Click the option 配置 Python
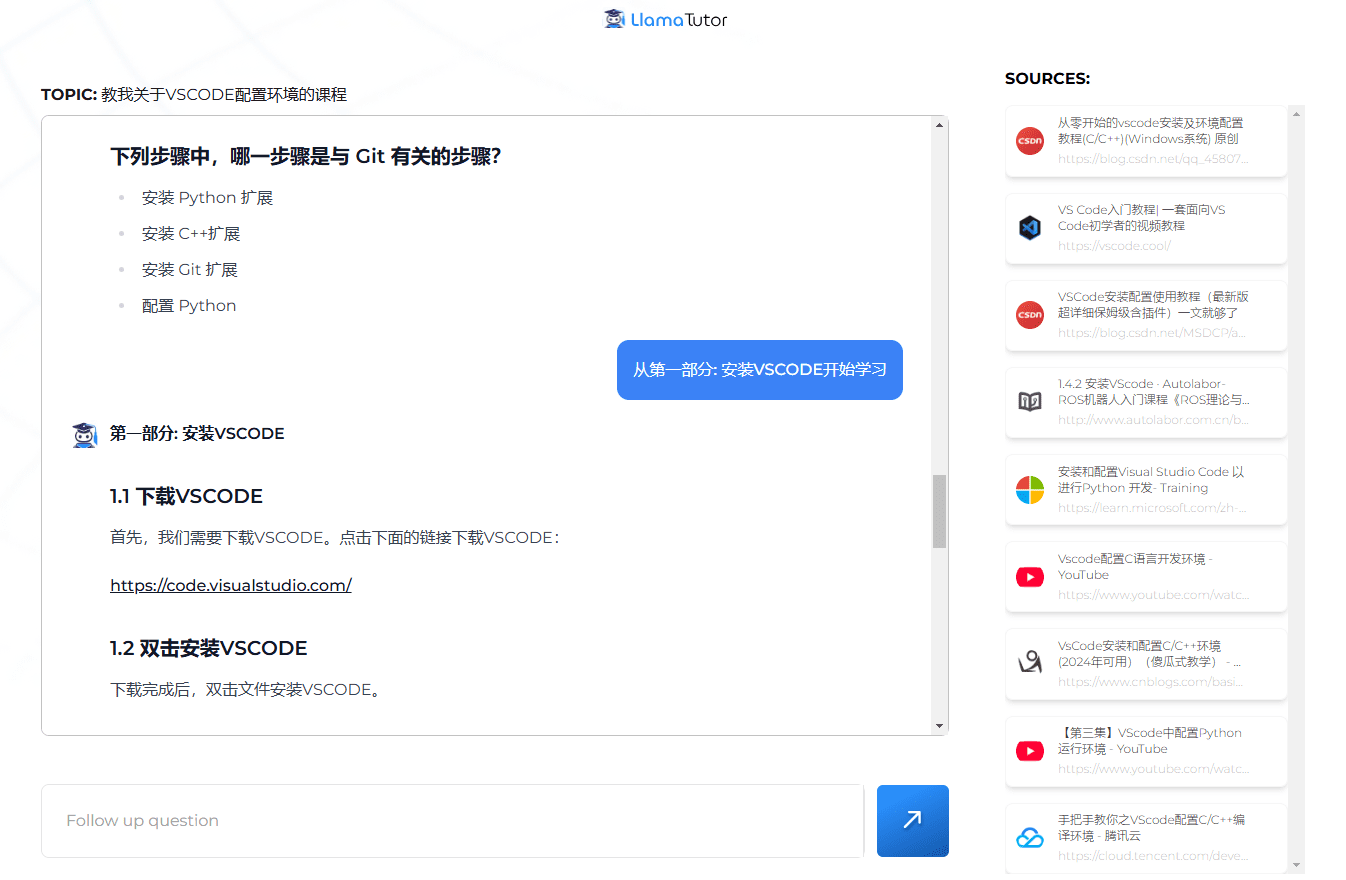1346x880 pixels. coord(189,306)
